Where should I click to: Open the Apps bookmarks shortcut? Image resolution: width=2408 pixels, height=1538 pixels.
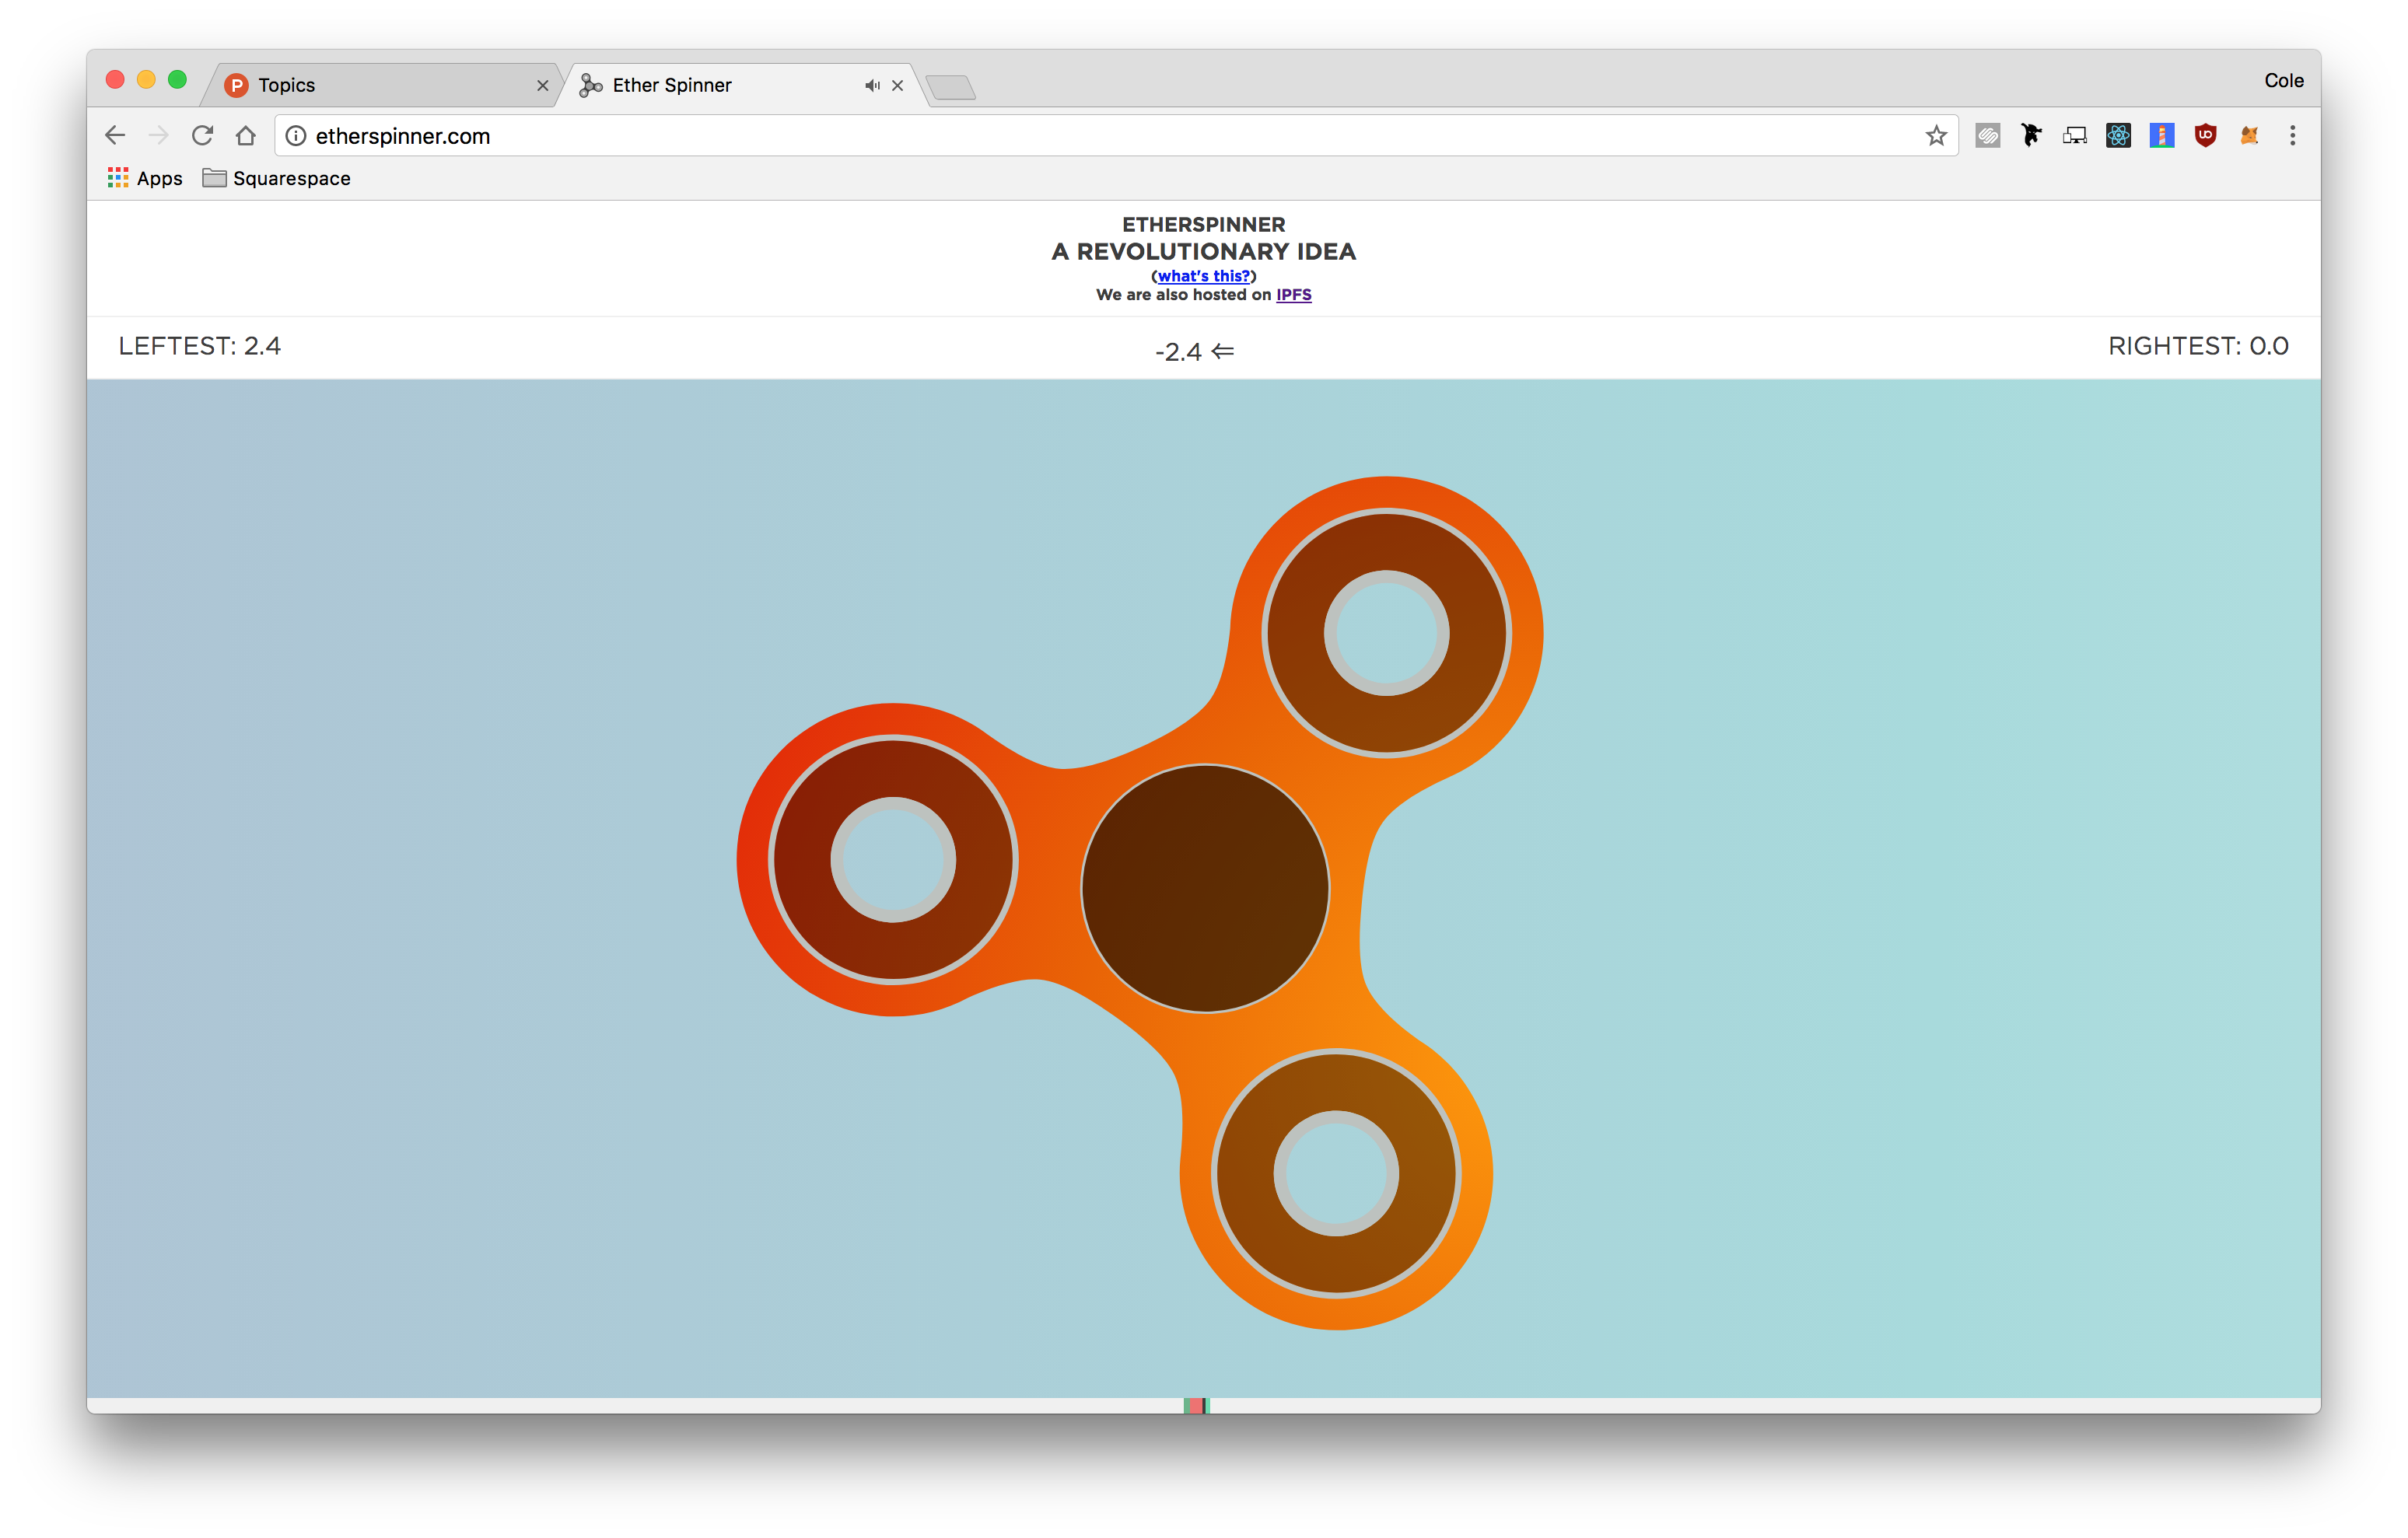point(145,178)
